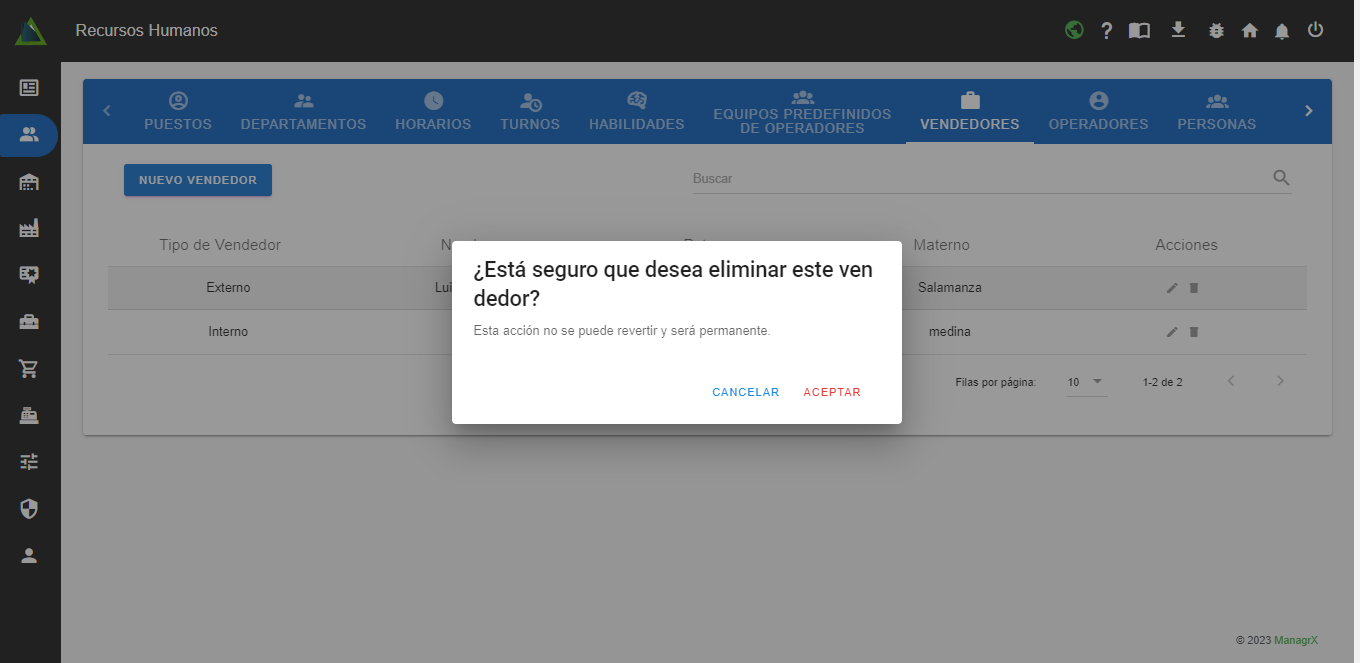
Task: Edit the medina vendor row pencil icon
Action: coord(1172,332)
